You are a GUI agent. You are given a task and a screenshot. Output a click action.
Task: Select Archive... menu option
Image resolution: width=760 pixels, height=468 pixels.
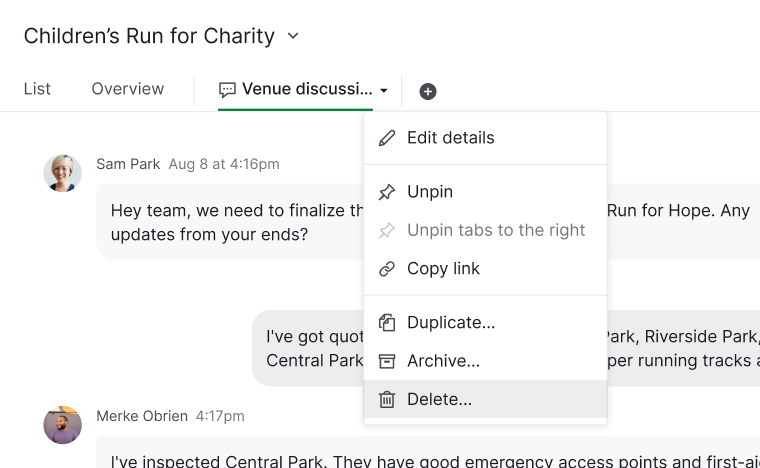(485, 361)
